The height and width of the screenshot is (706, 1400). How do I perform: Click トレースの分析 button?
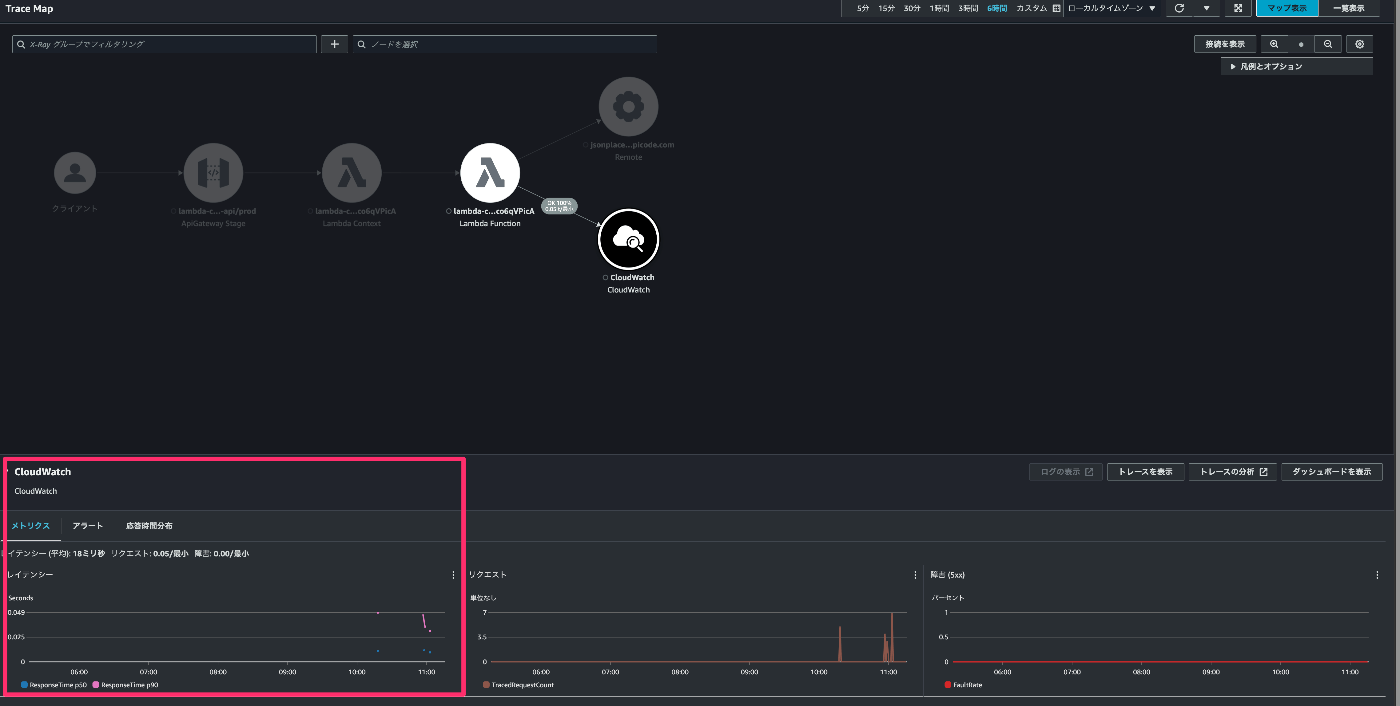pyautogui.click(x=1233, y=472)
